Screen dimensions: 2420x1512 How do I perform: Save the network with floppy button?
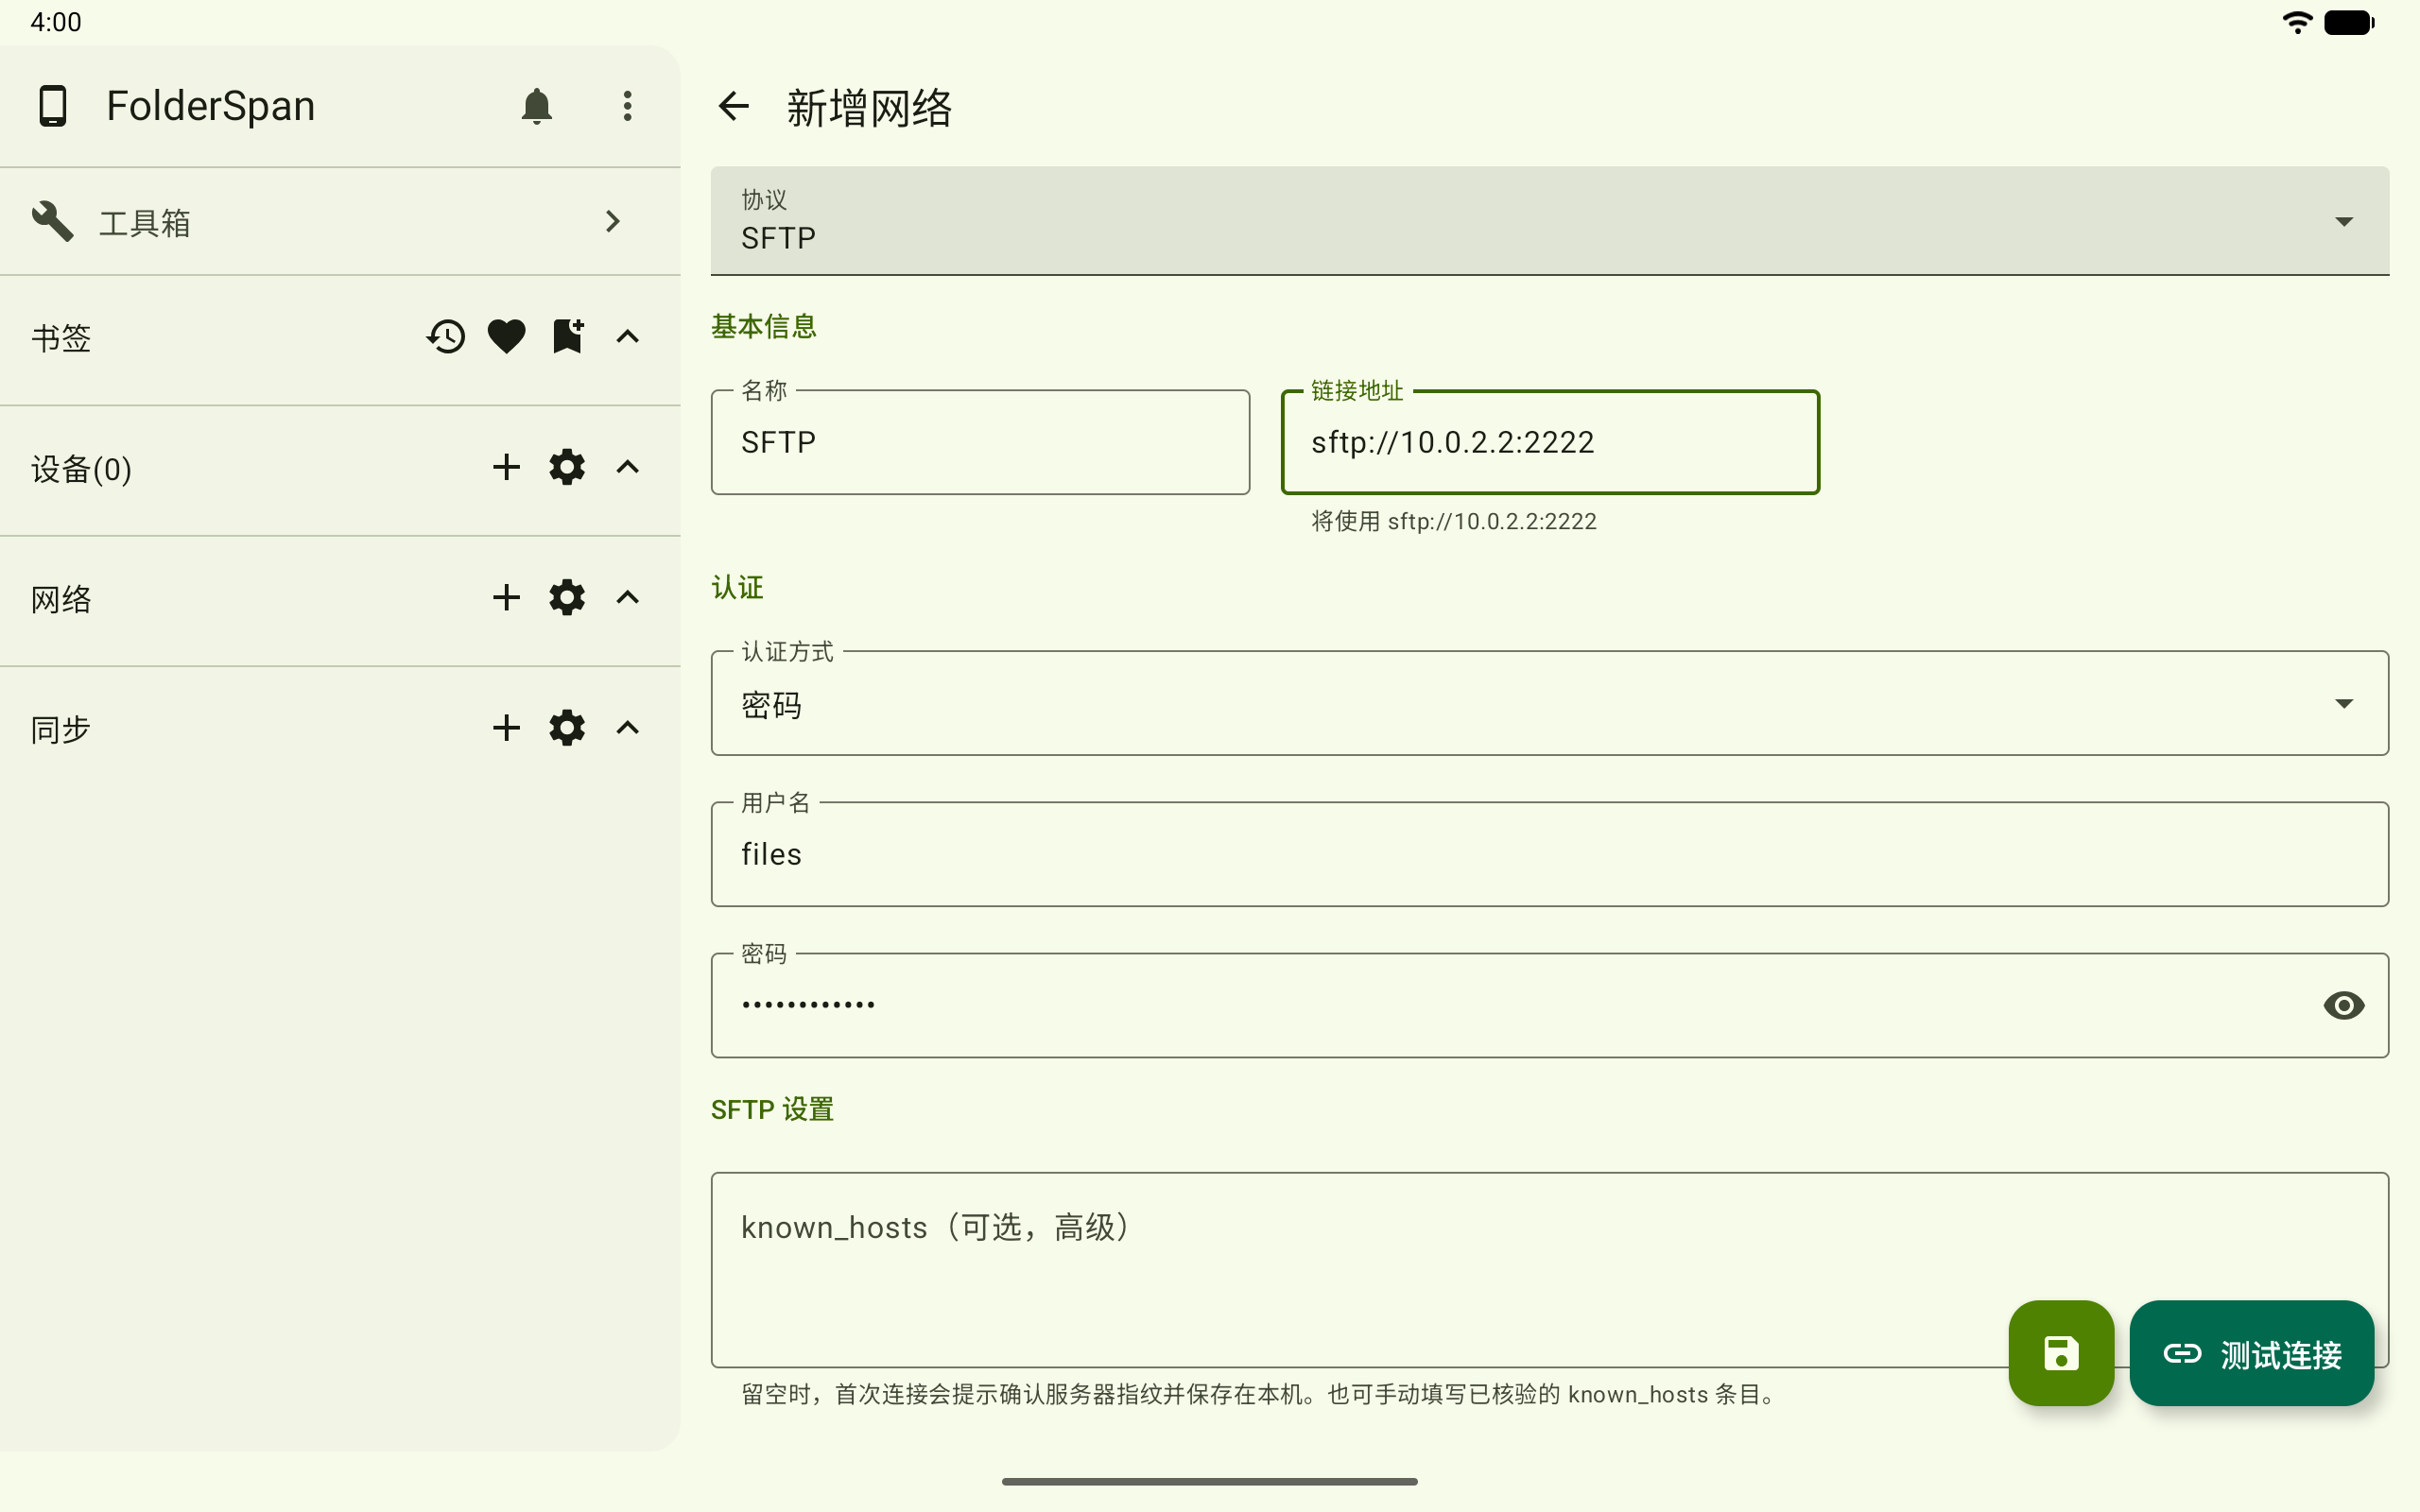coord(2061,1353)
